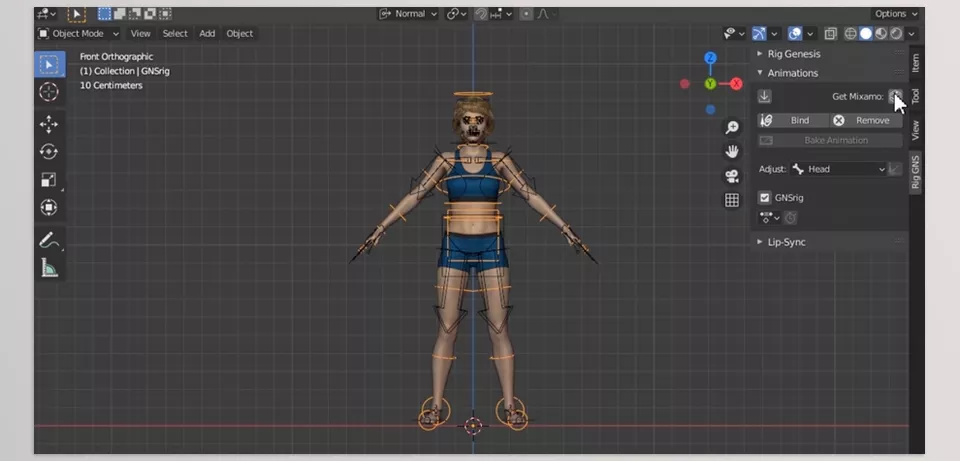Image resolution: width=960 pixels, height=461 pixels.
Task: Click the import download-arrow icon in Animations
Action: click(x=765, y=96)
